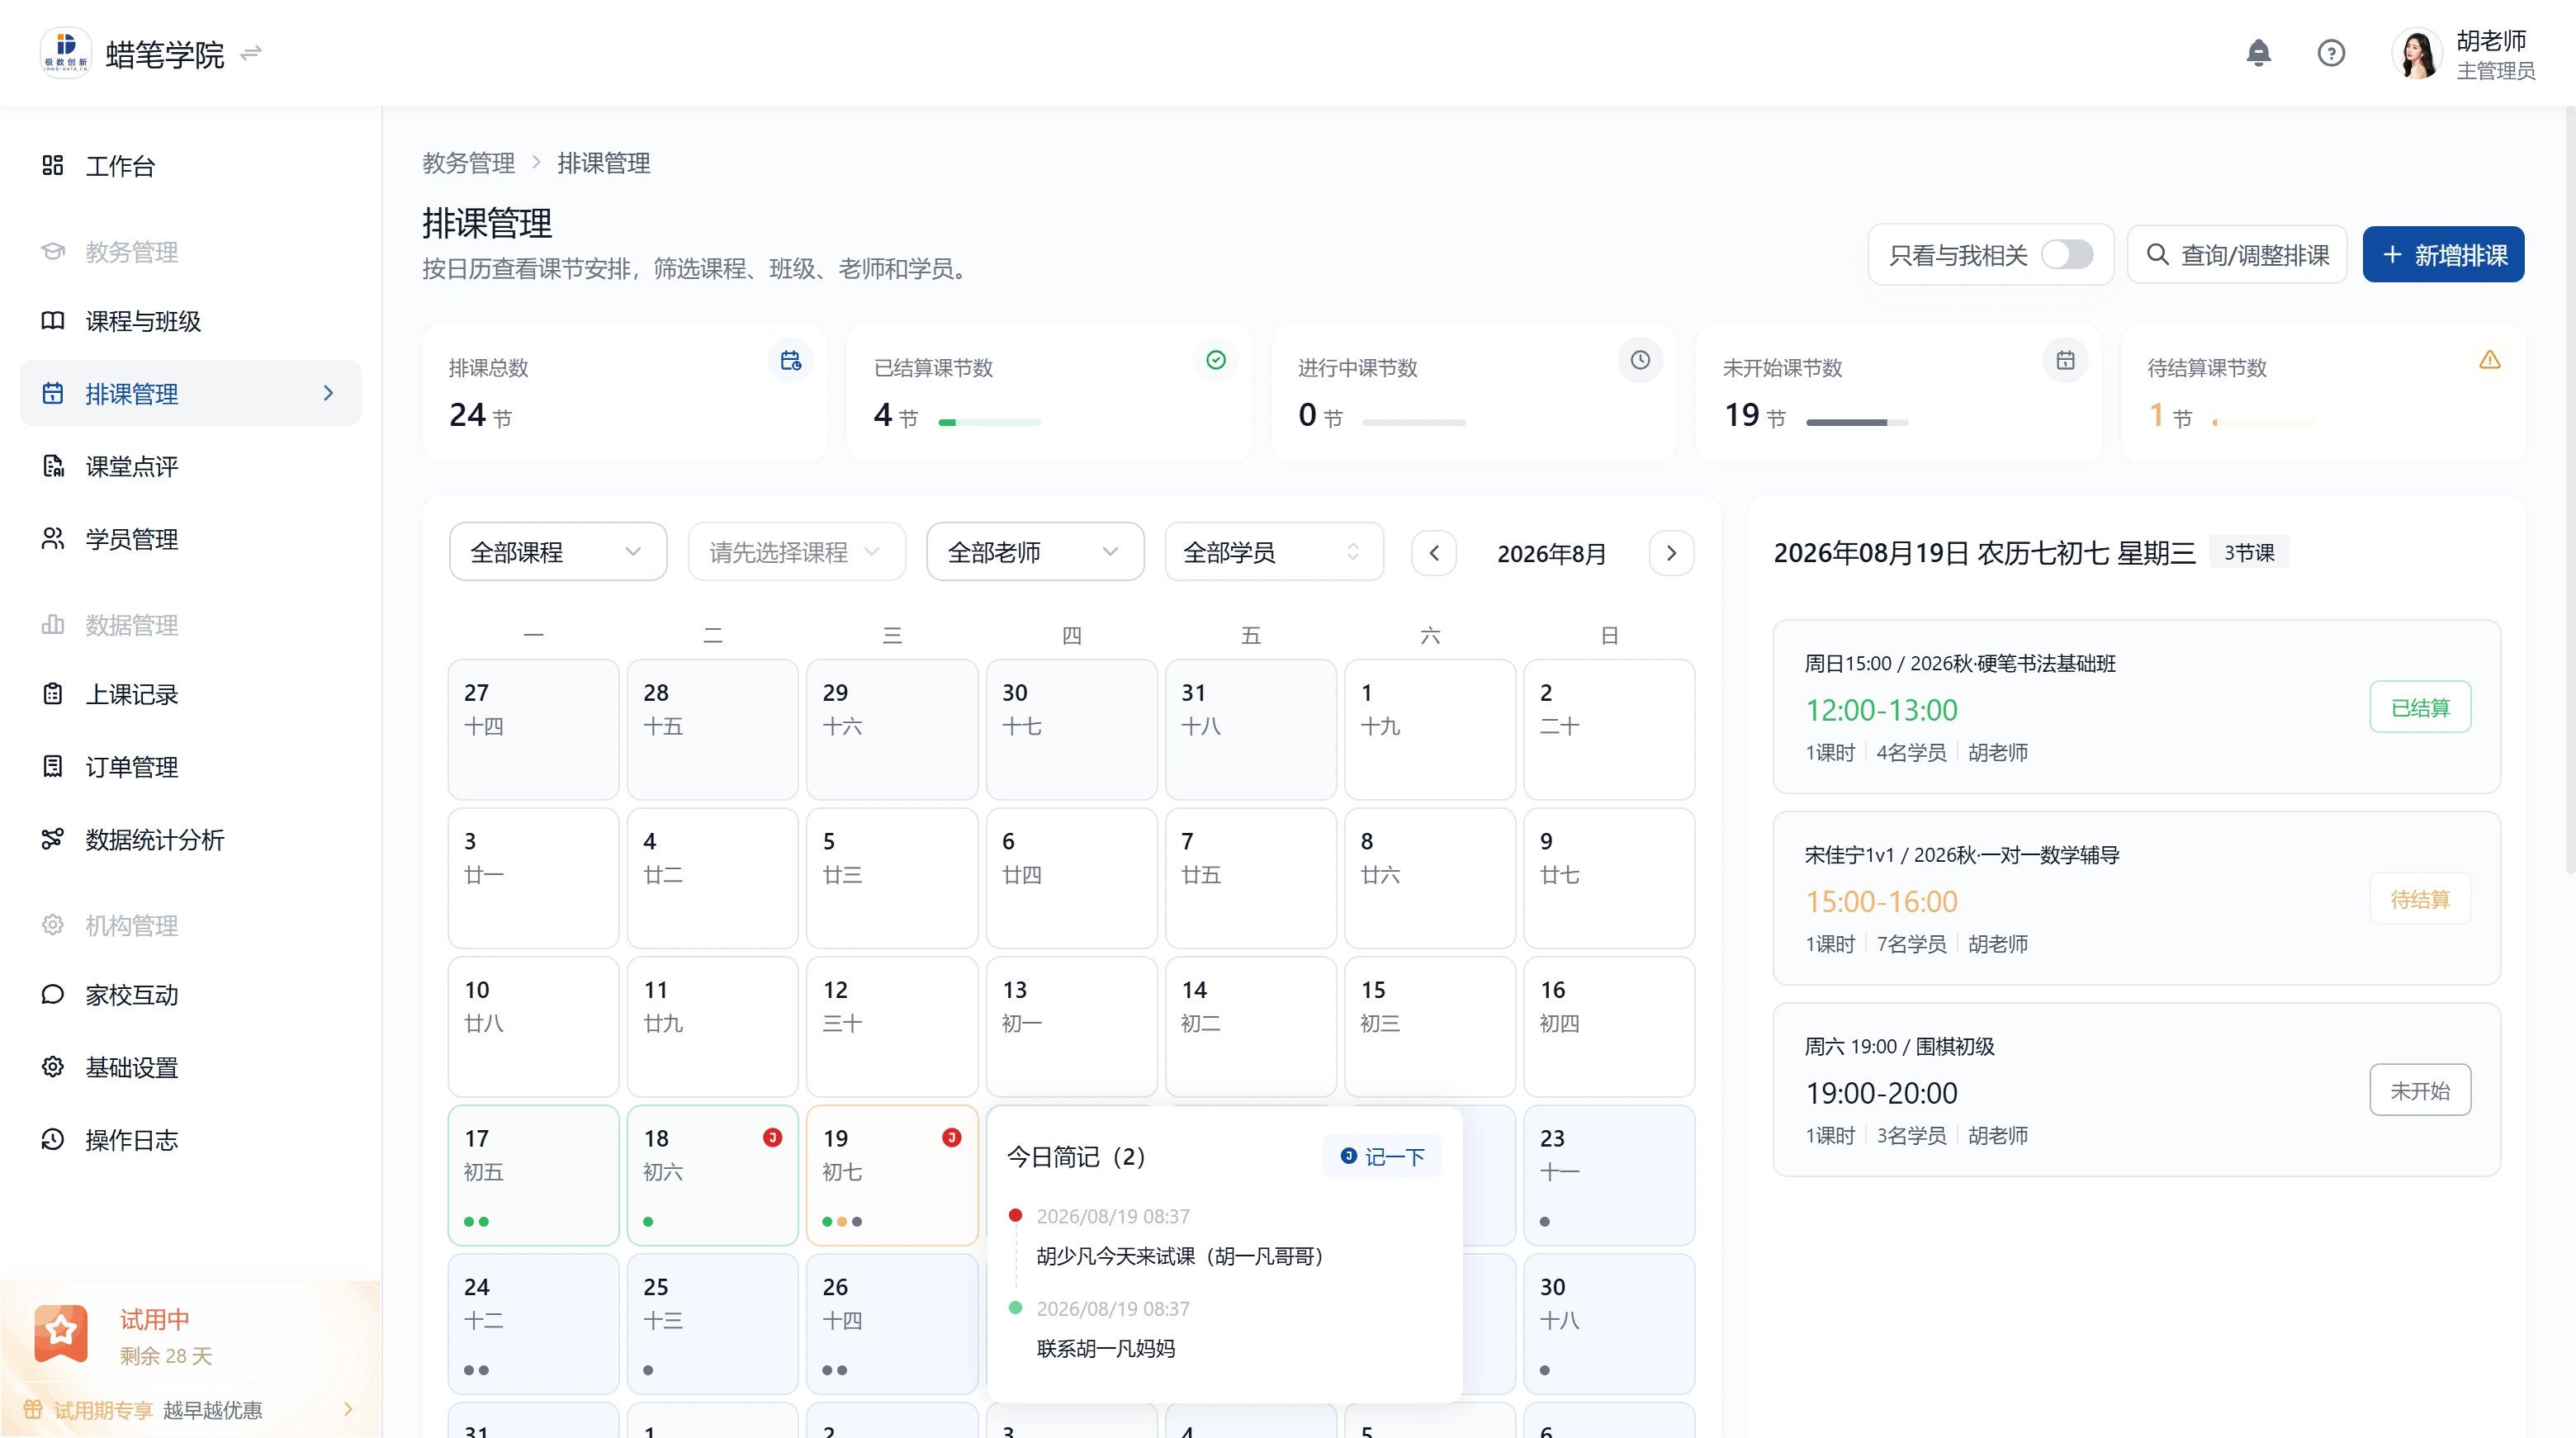
Task: Click the 排课总数 calendar icon
Action: point(790,360)
